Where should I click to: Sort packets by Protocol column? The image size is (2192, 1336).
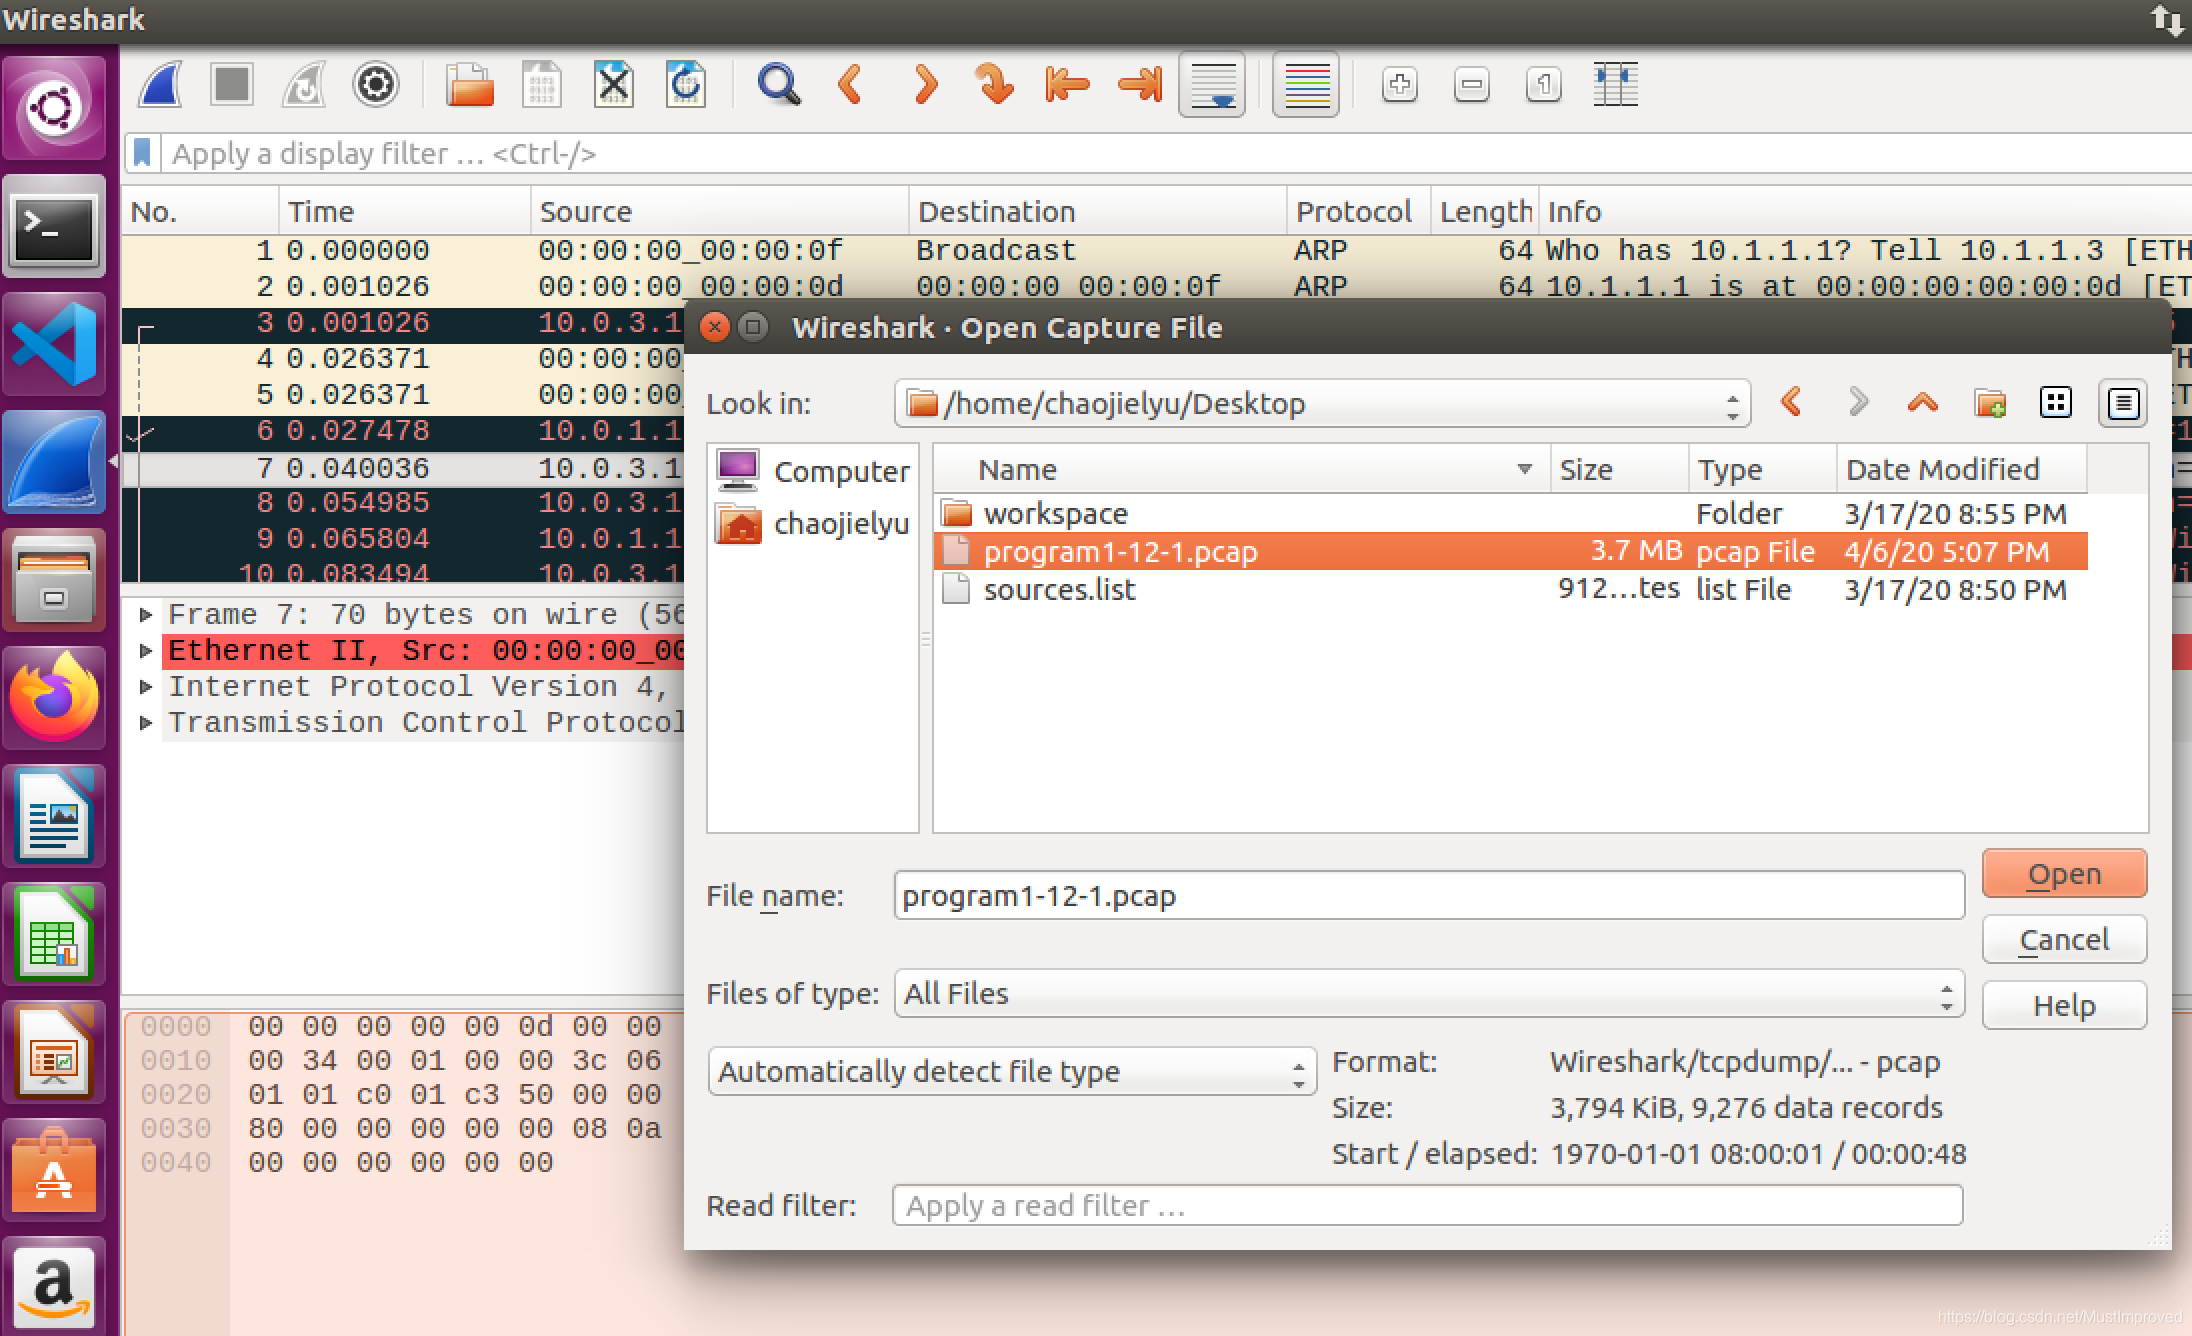1358,211
